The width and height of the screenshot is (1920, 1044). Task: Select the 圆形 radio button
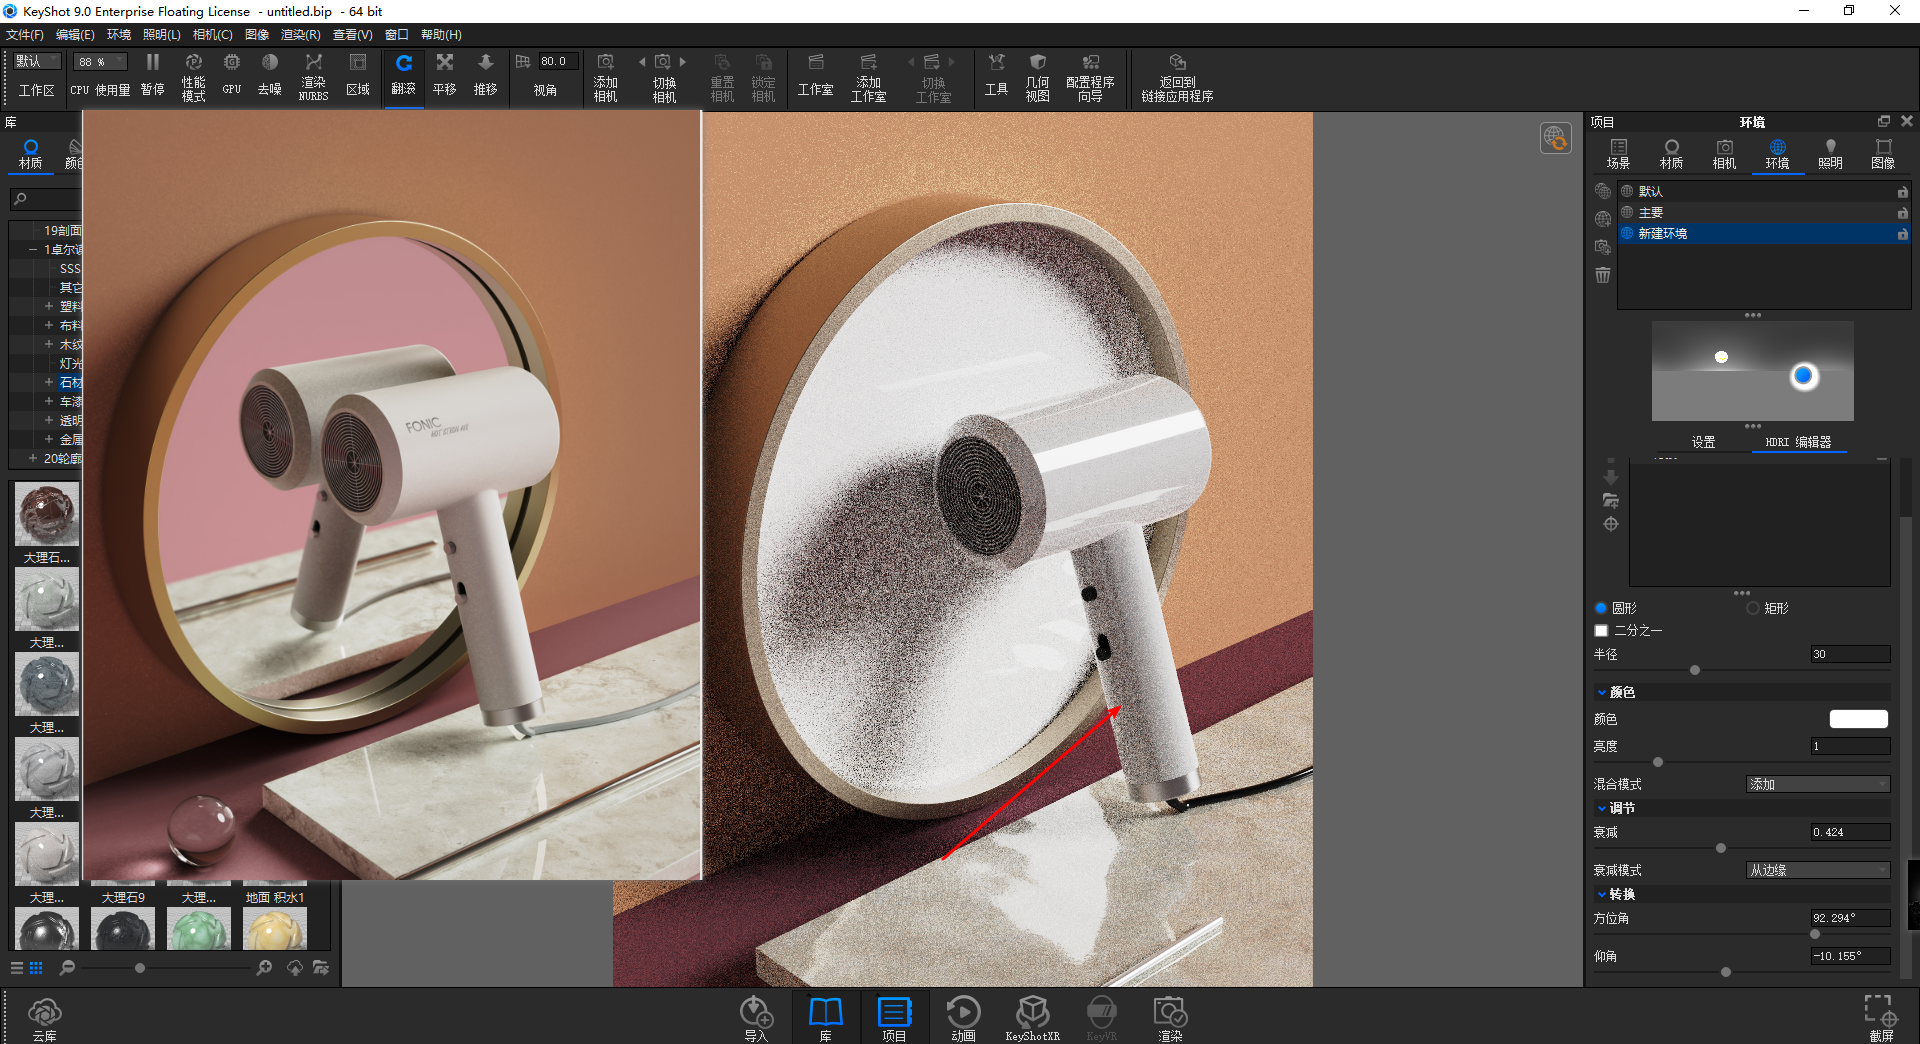point(1601,608)
